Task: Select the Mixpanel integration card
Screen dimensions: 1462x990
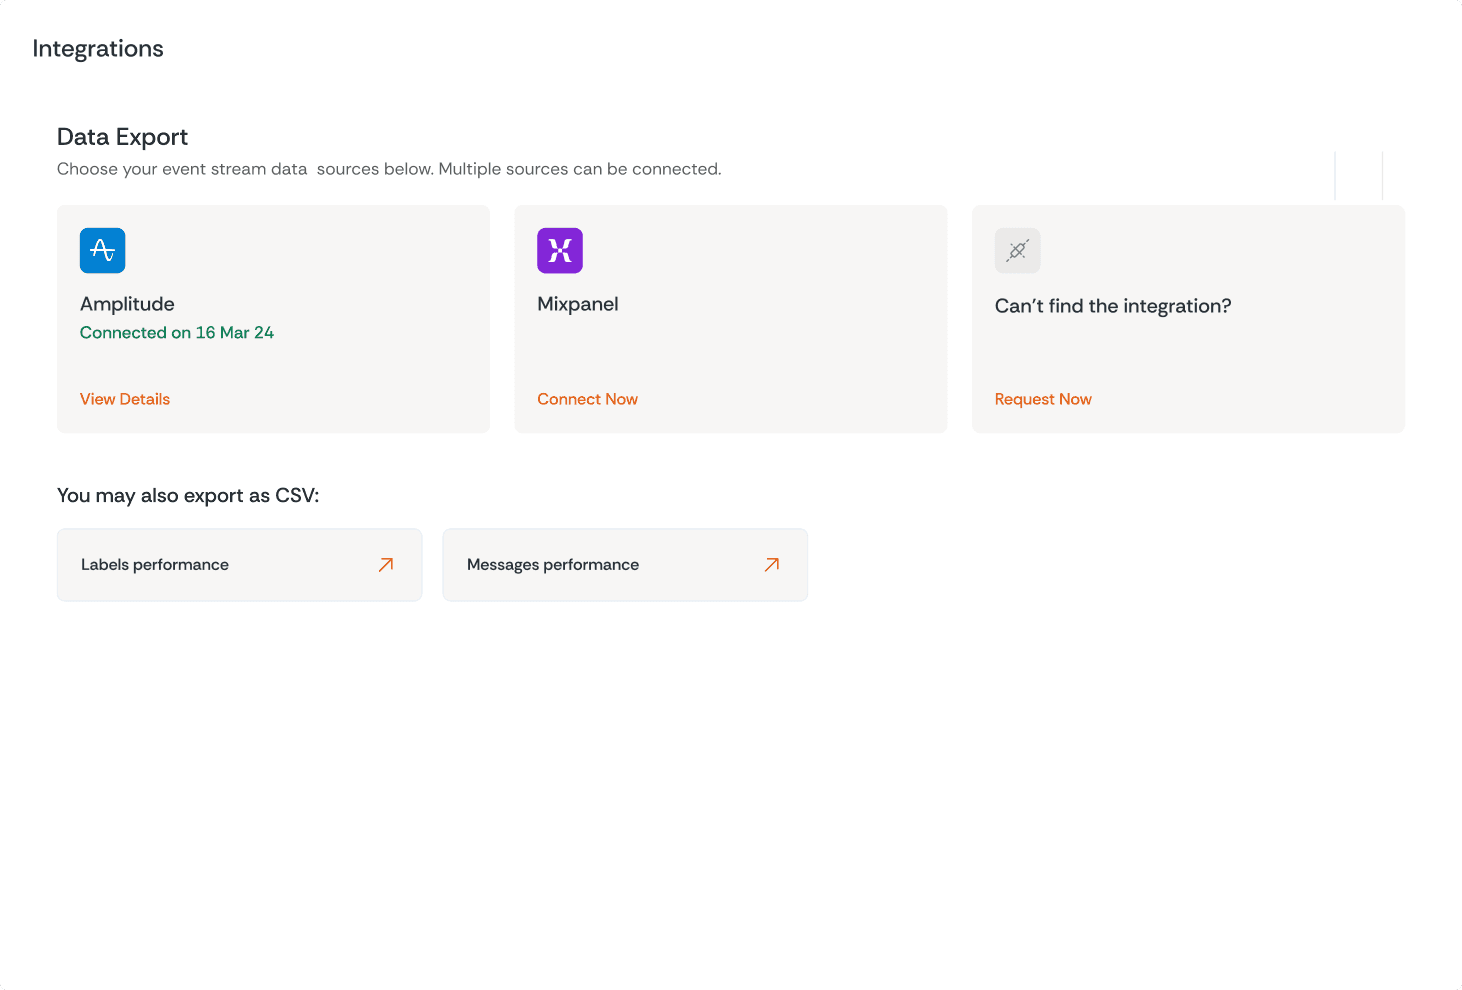Action: (730, 319)
